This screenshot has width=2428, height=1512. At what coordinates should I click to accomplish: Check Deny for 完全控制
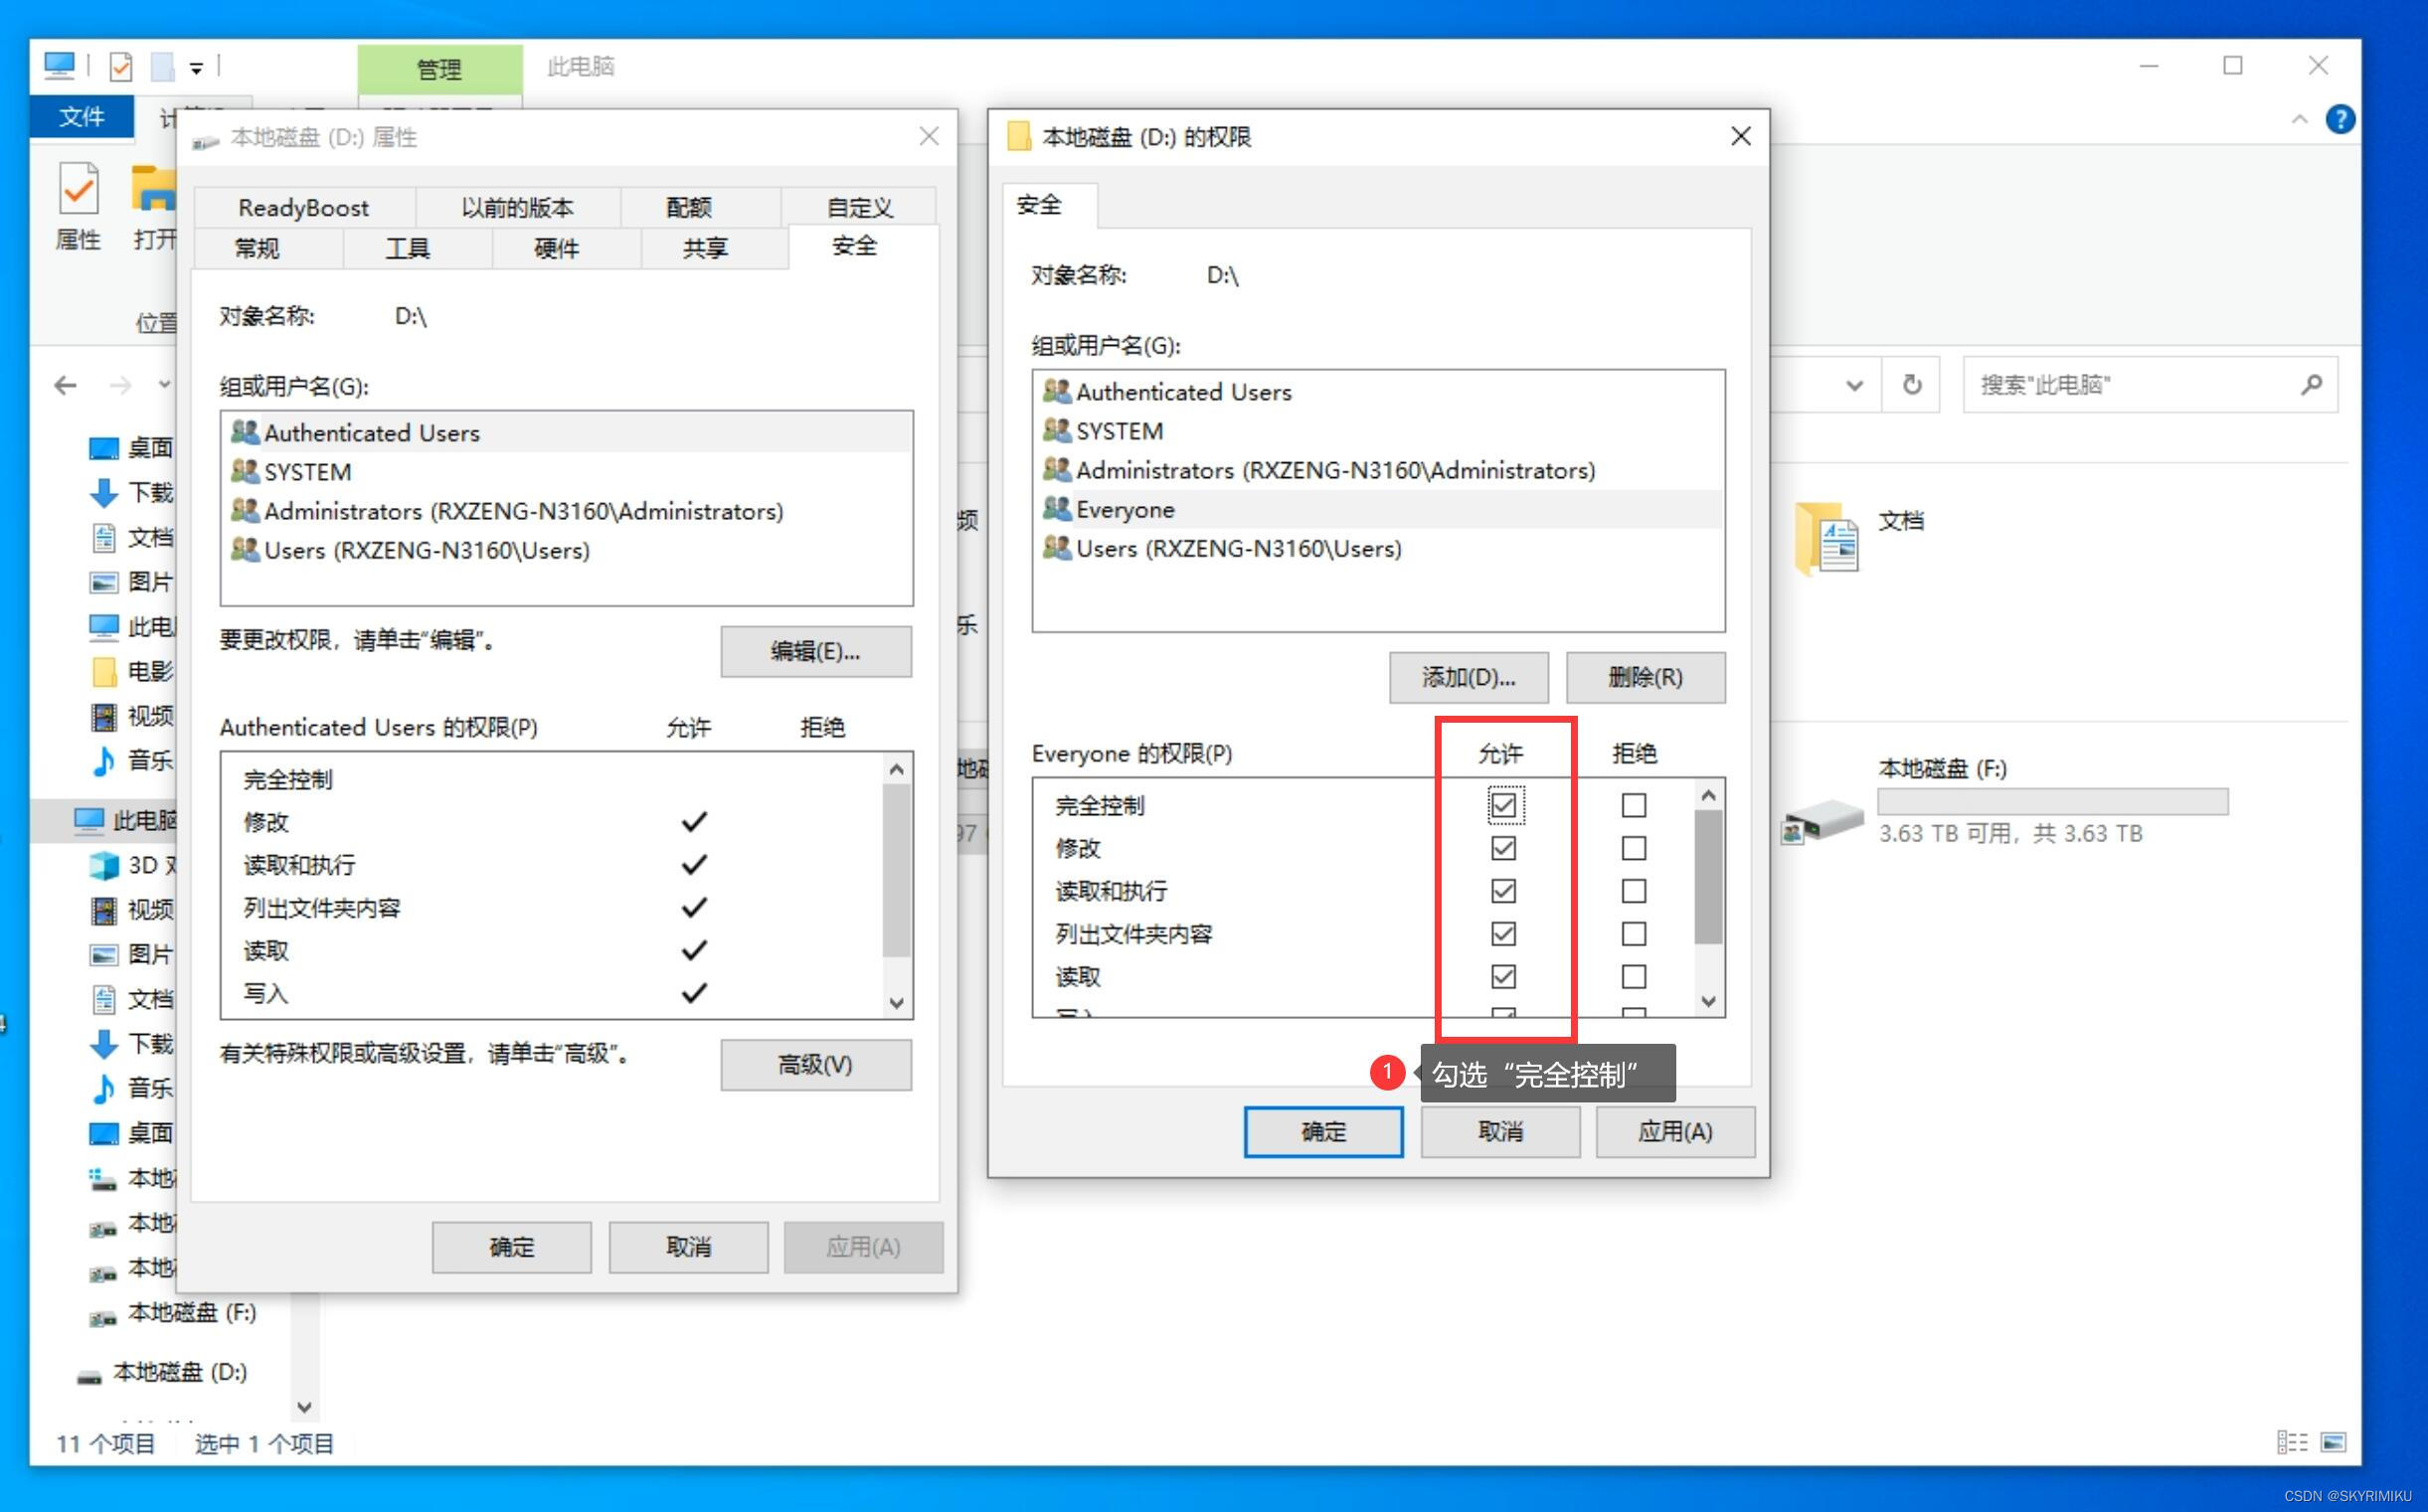(1633, 805)
